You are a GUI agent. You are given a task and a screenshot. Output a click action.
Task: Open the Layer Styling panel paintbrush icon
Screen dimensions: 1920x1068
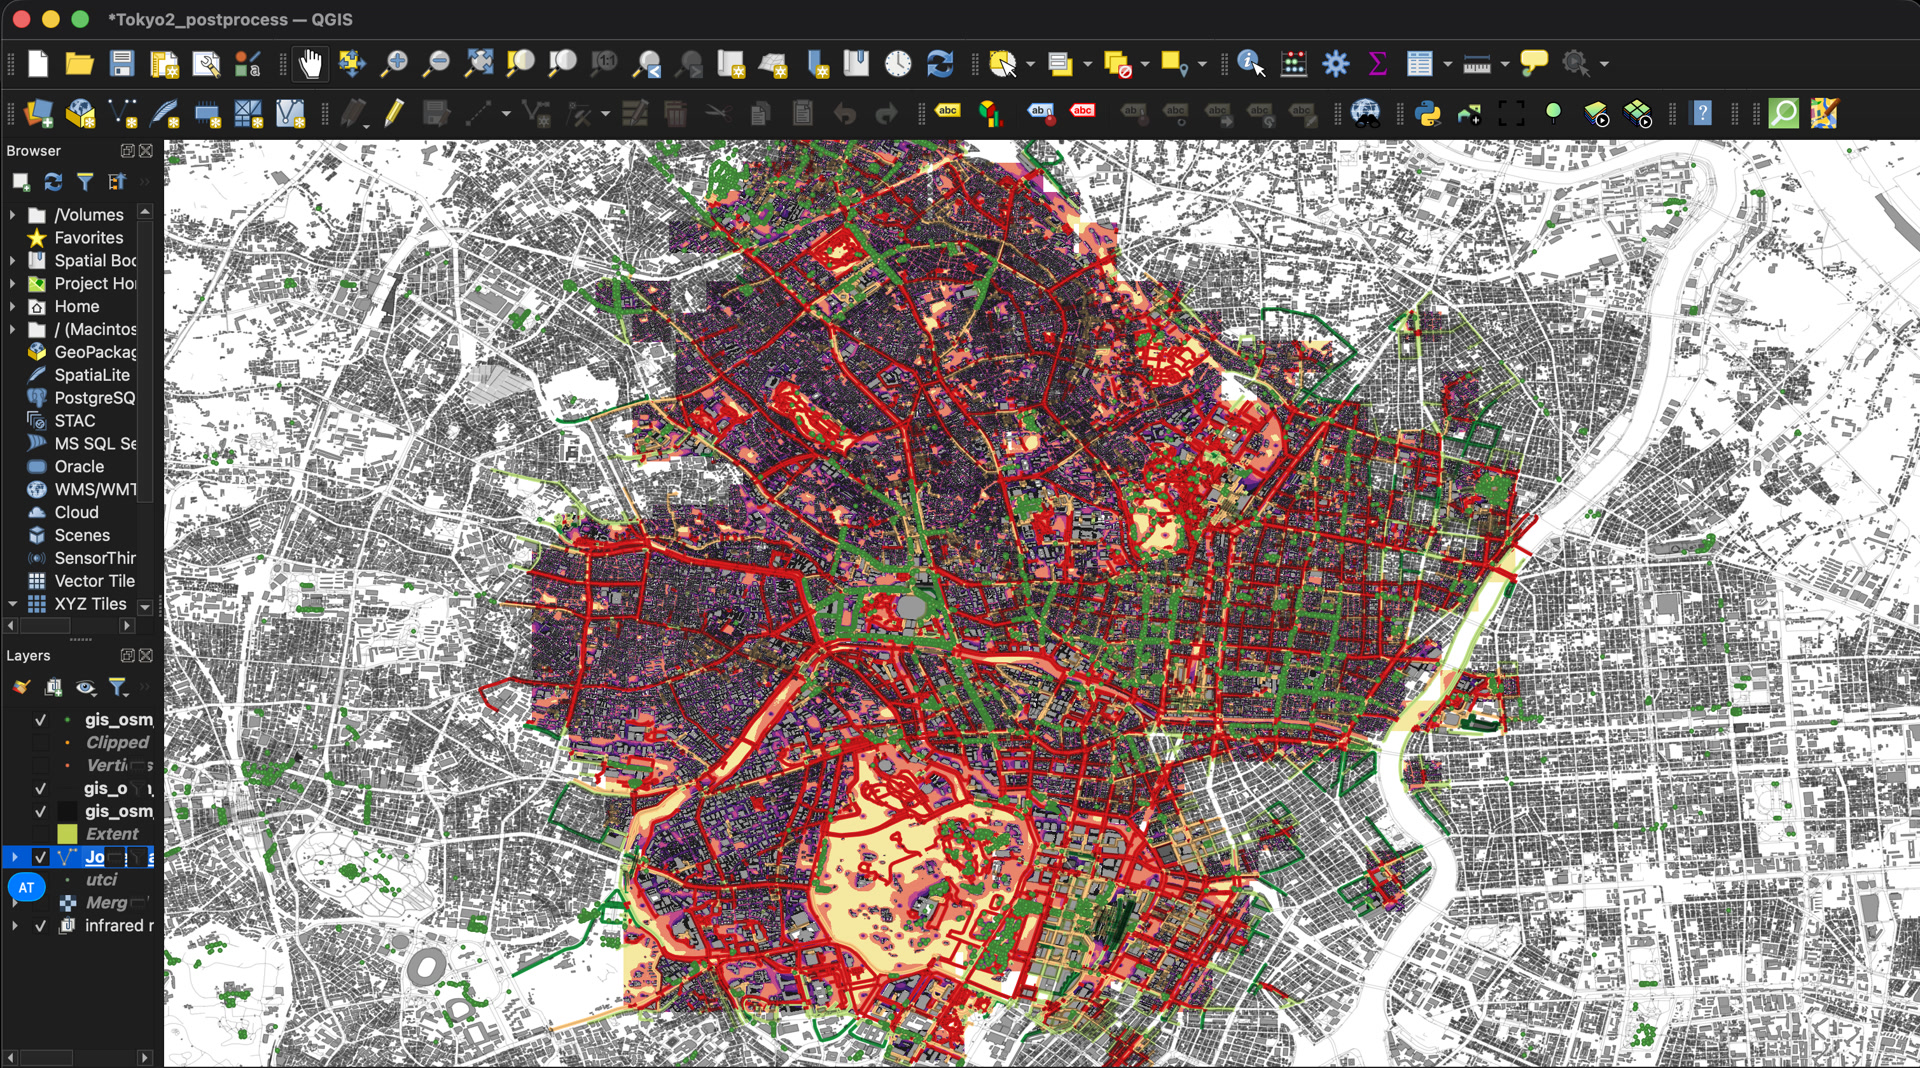(x=21, y=687)
